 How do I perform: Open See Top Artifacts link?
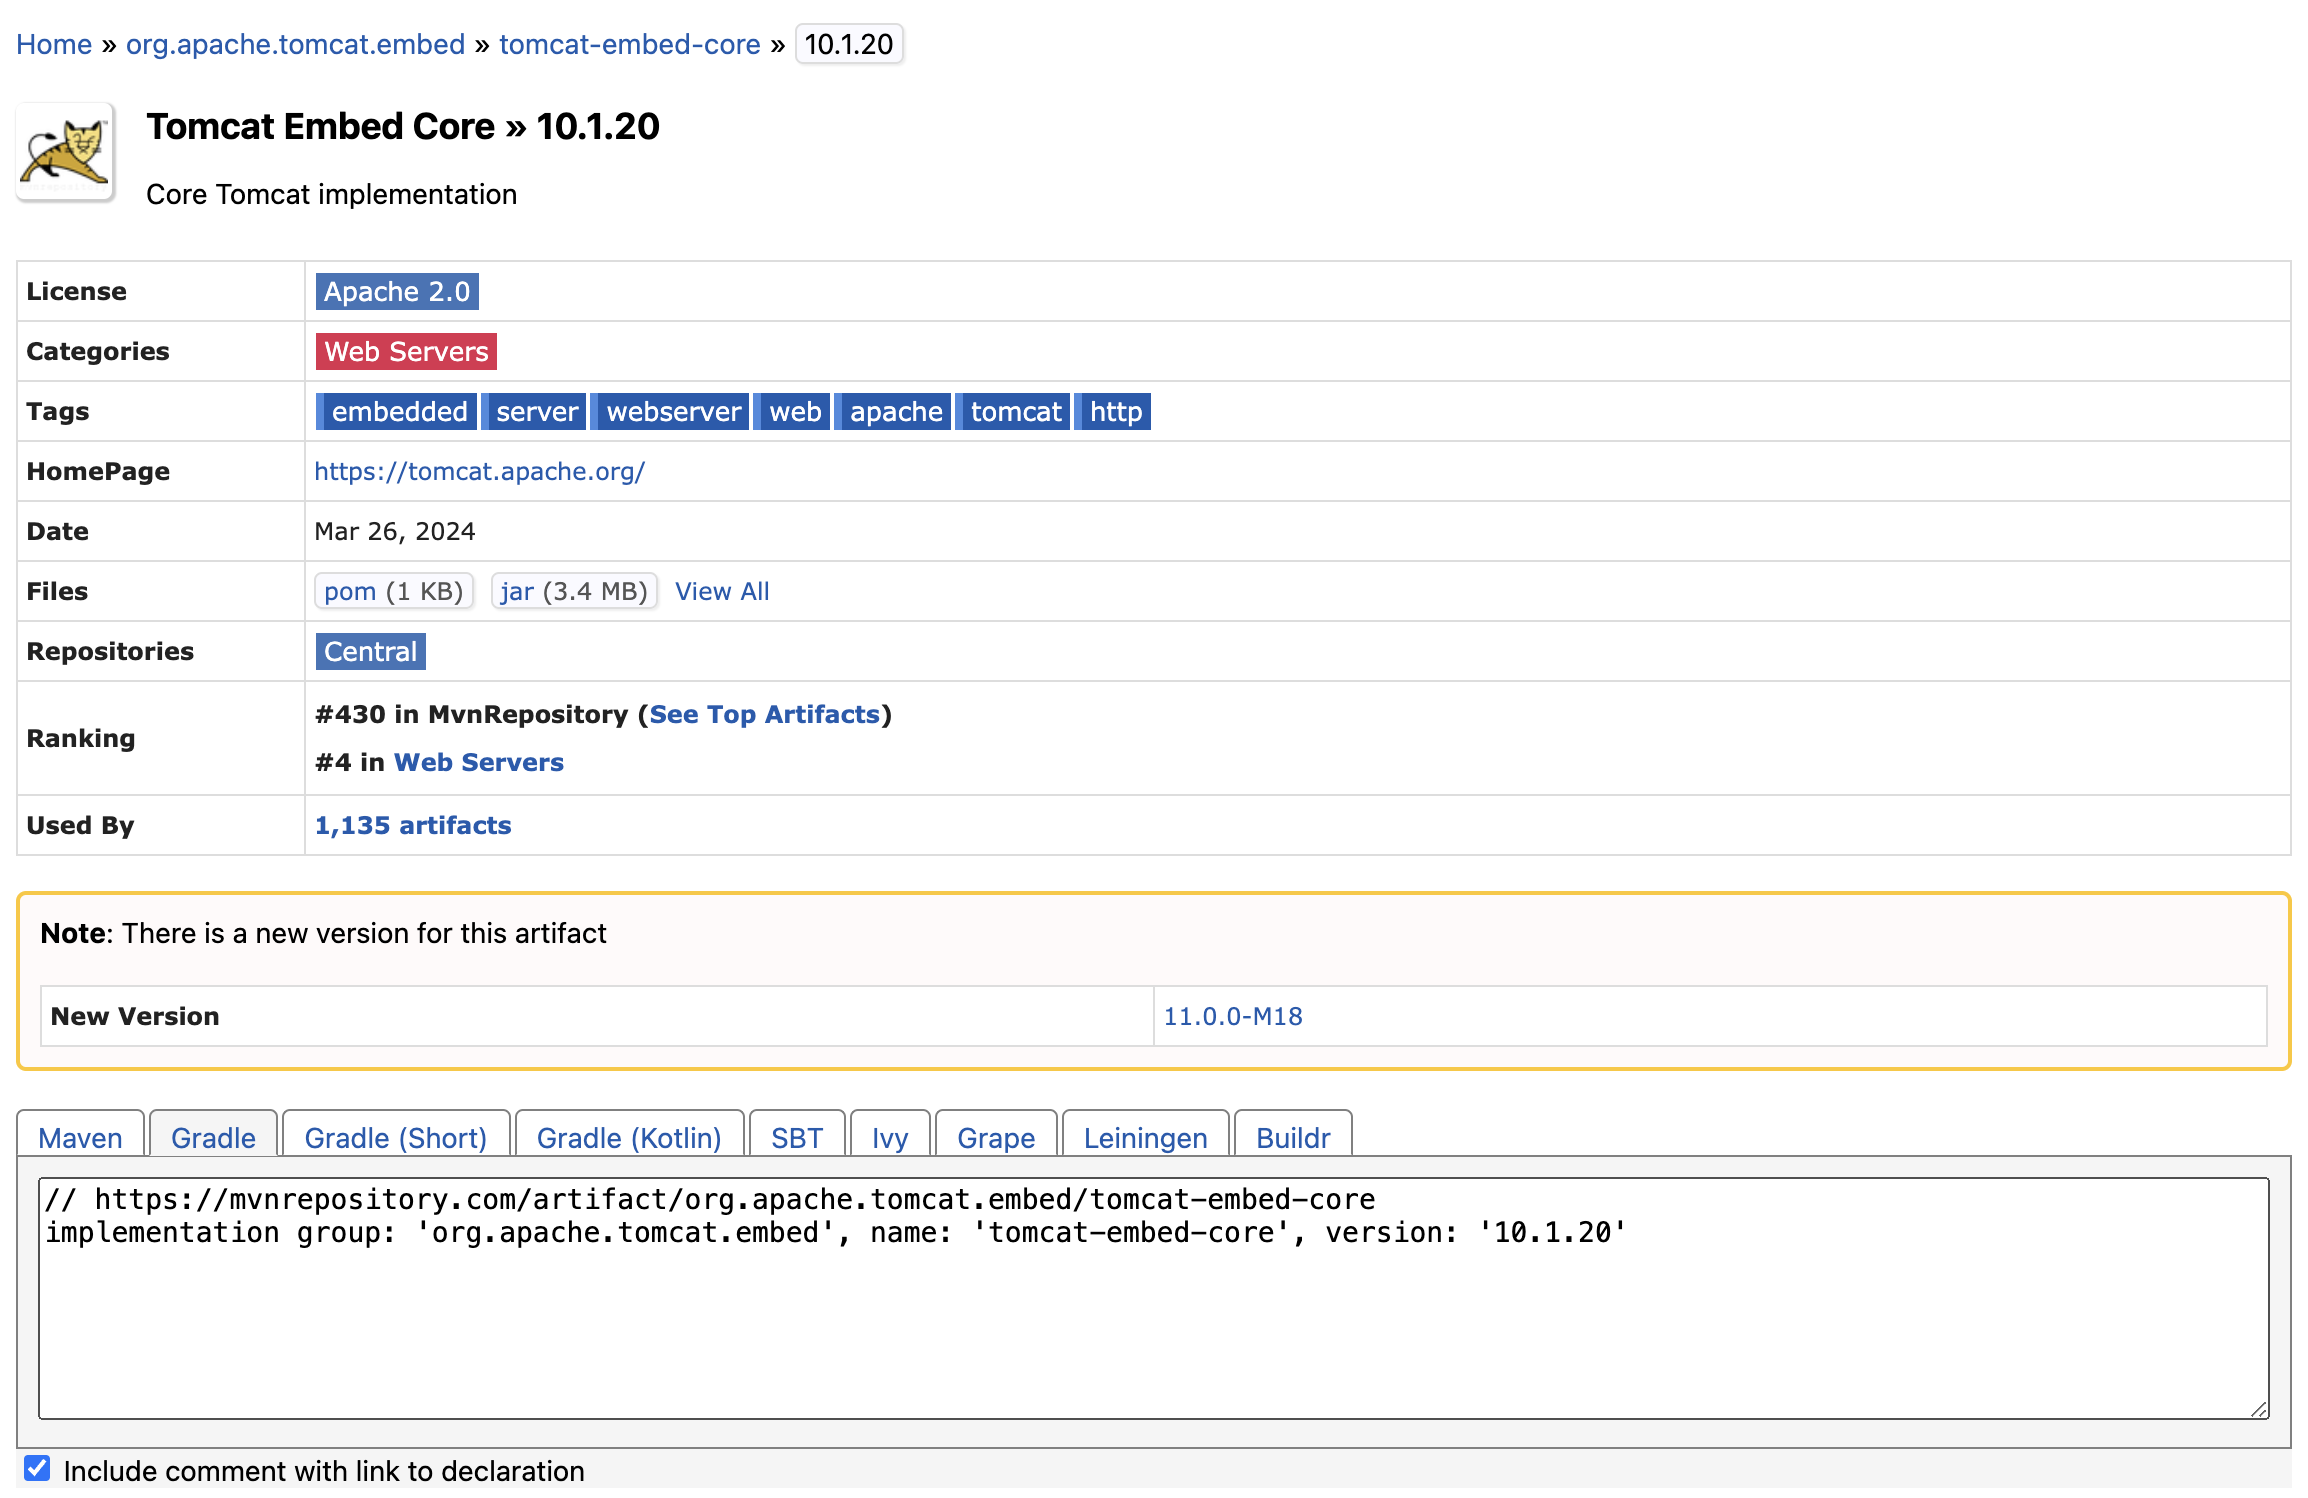tap(765, 714)
